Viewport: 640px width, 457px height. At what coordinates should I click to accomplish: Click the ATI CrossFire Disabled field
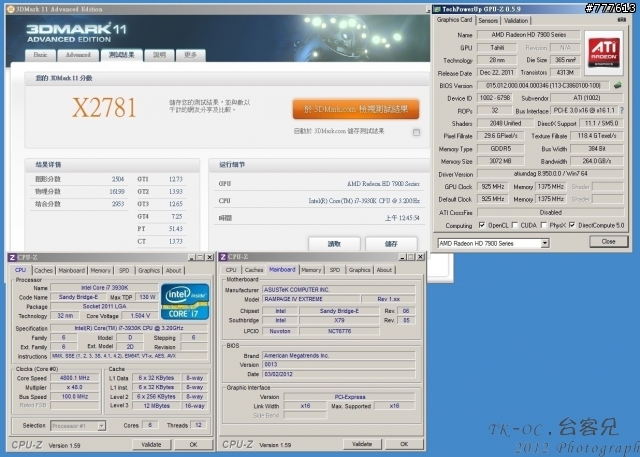[550, 213]
